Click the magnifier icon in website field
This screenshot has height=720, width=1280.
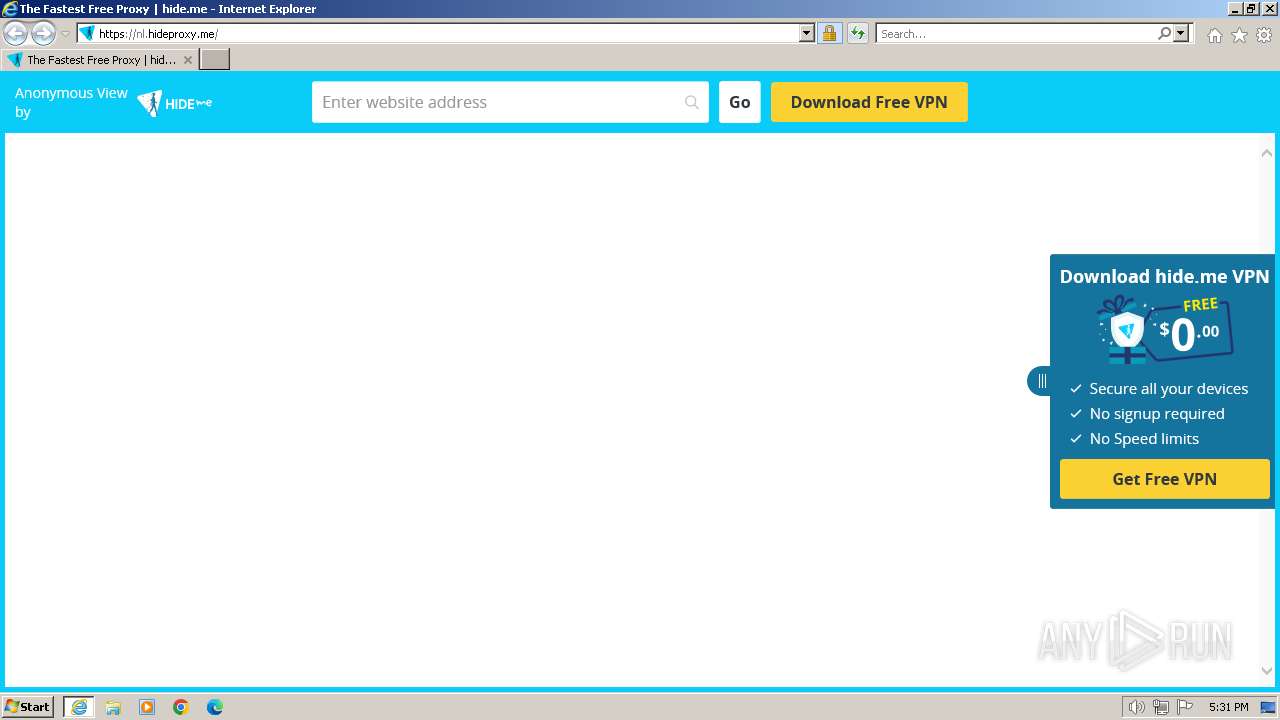(x=691, y=102)
